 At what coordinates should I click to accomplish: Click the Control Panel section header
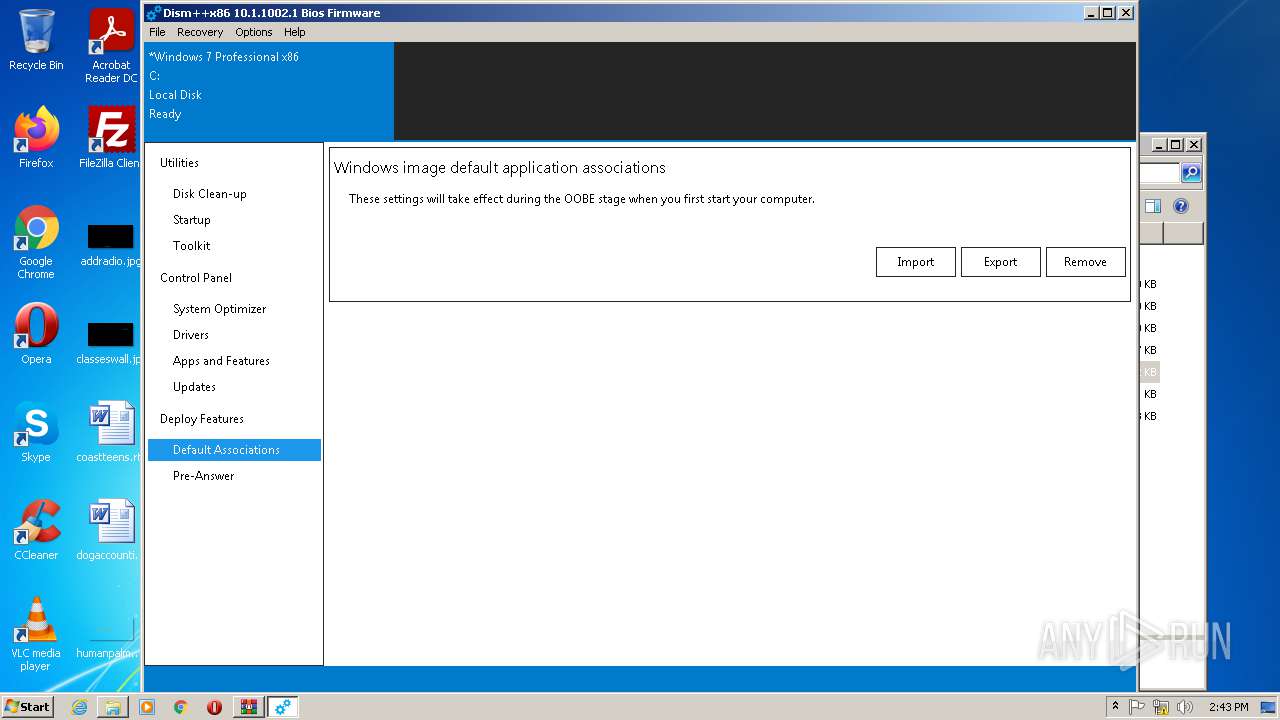click(x=196, y=278)
